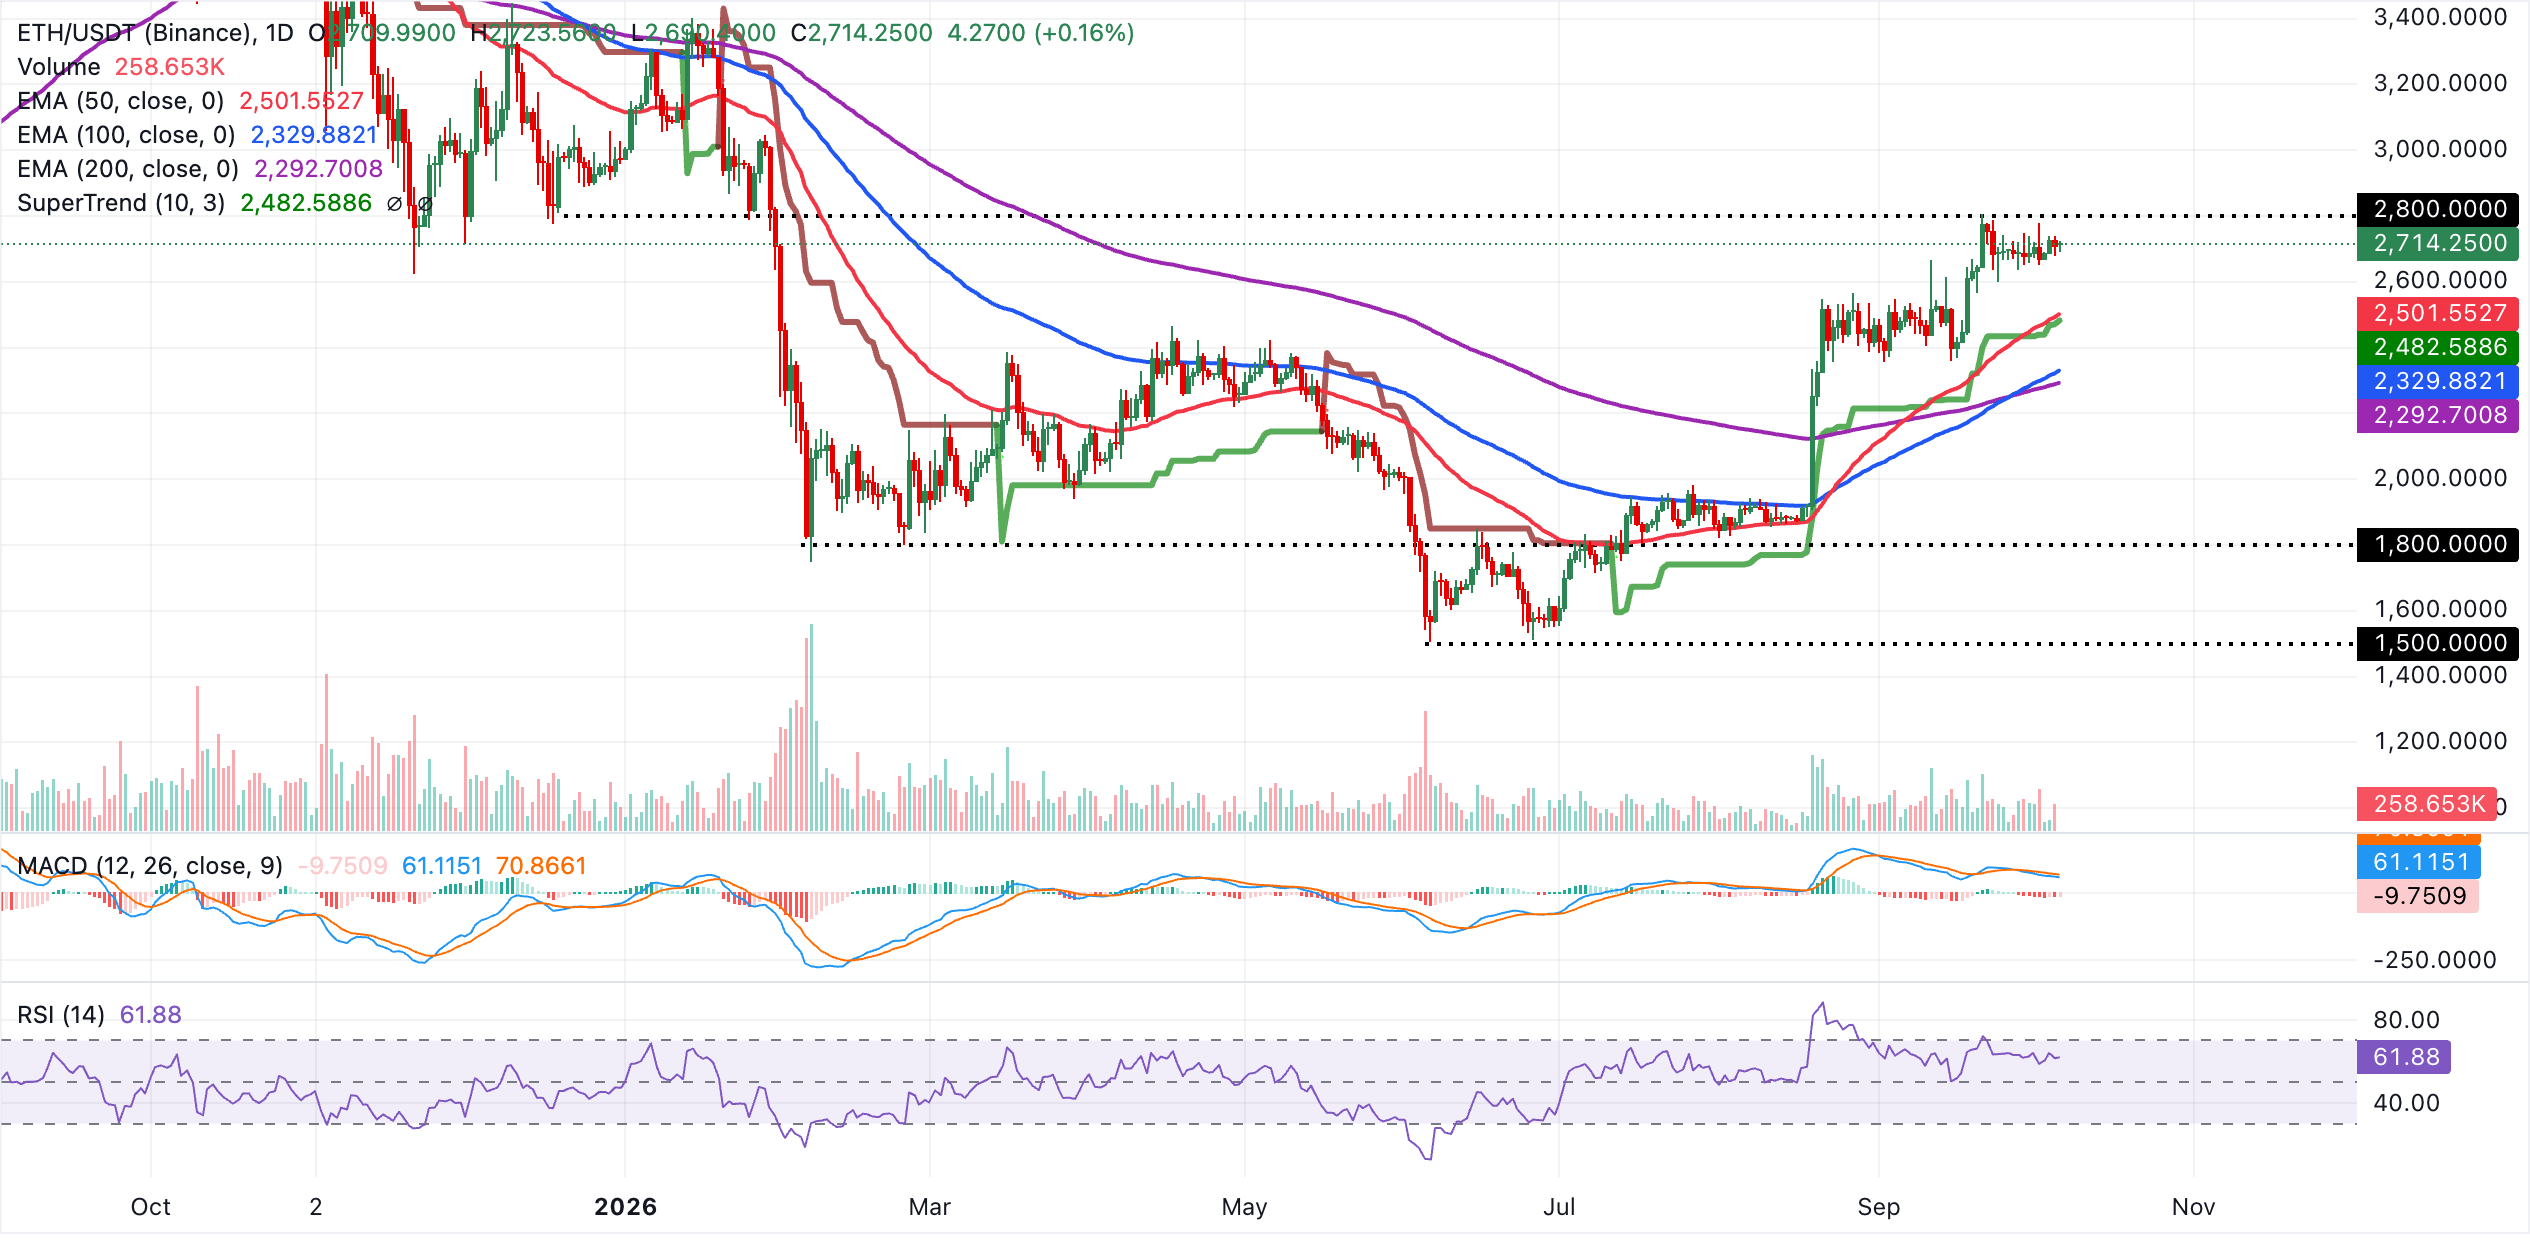
Task: Click the blue 2,329.8821 value beside EMA 100 legend
Action: [x=314, y=135]
